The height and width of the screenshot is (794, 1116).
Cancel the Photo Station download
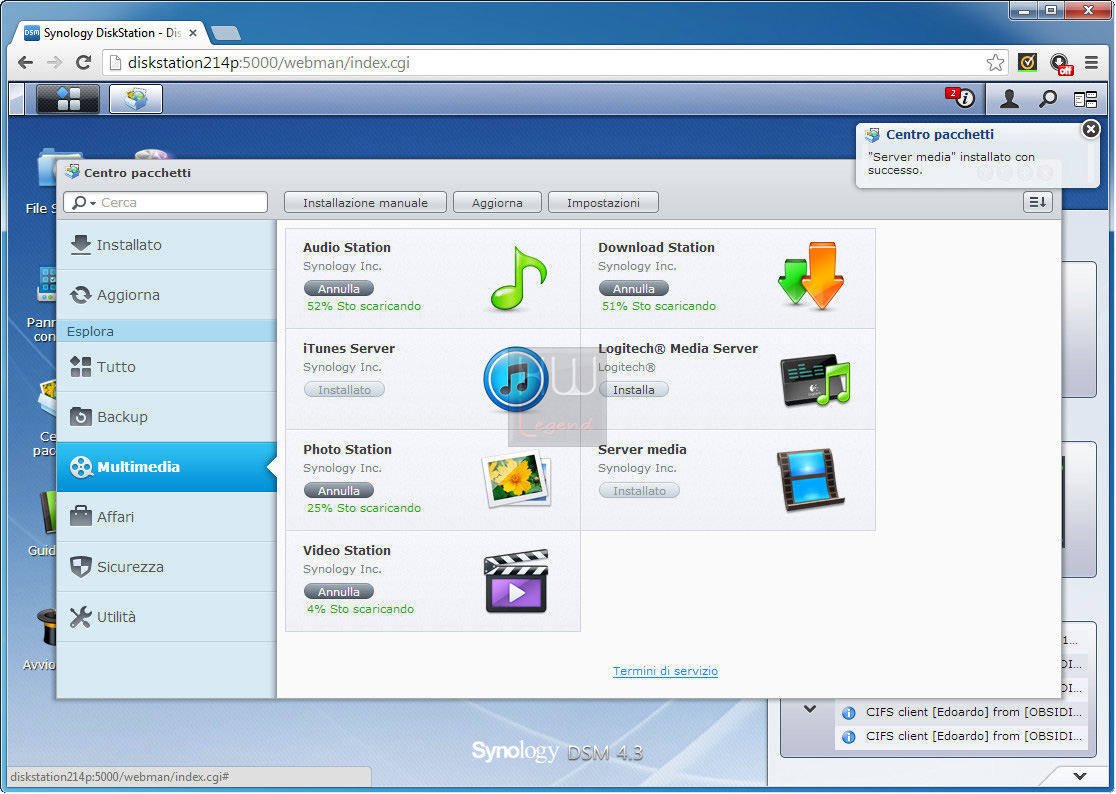[339, 491]
